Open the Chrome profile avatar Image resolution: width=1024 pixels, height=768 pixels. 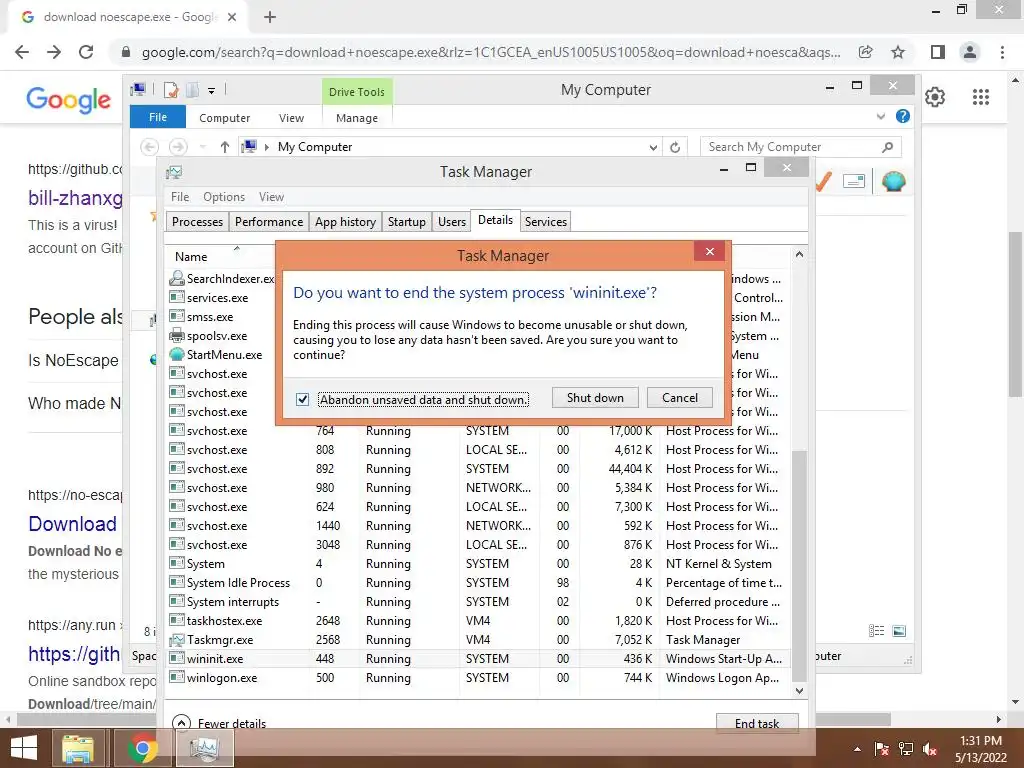tap(970, 52)
